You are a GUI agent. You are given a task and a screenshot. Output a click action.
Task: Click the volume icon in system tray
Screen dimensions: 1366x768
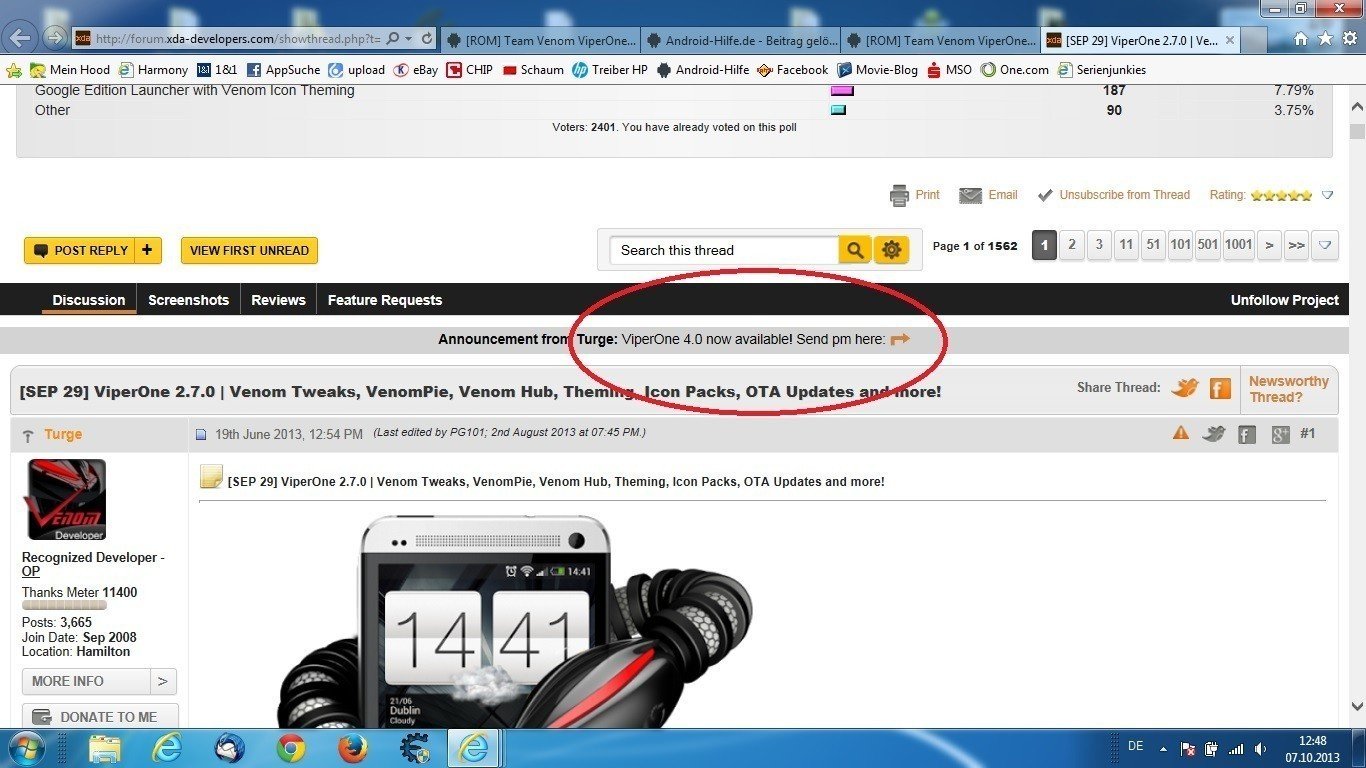(x=1260, y=748)
